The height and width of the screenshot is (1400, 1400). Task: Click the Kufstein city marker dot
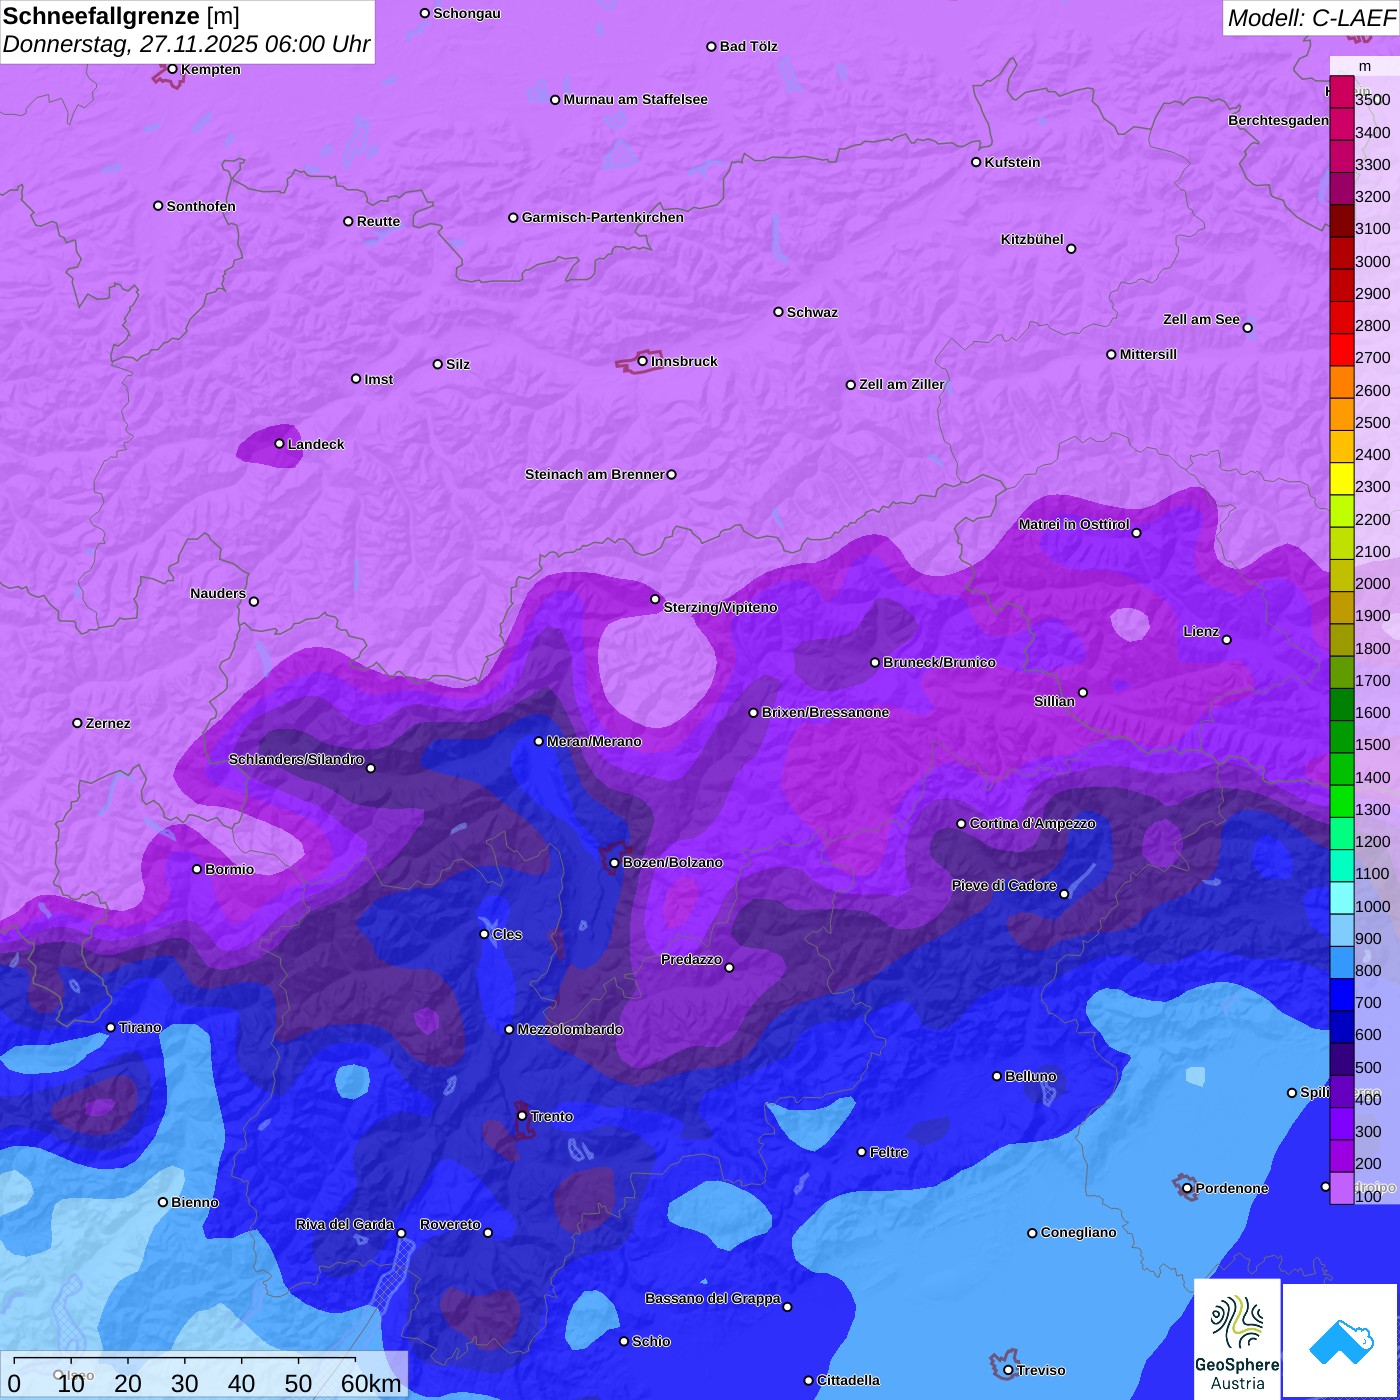click(x=977, y=162)
